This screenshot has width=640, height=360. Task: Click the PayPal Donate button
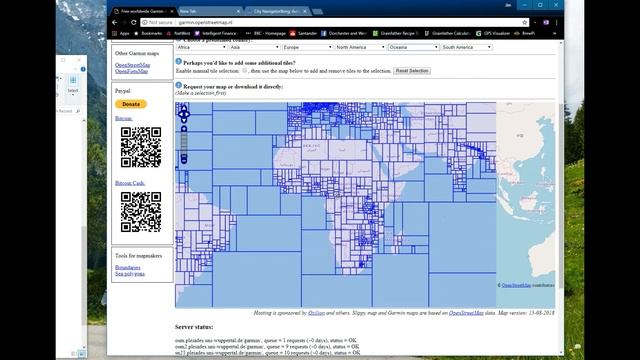point(131,104)
